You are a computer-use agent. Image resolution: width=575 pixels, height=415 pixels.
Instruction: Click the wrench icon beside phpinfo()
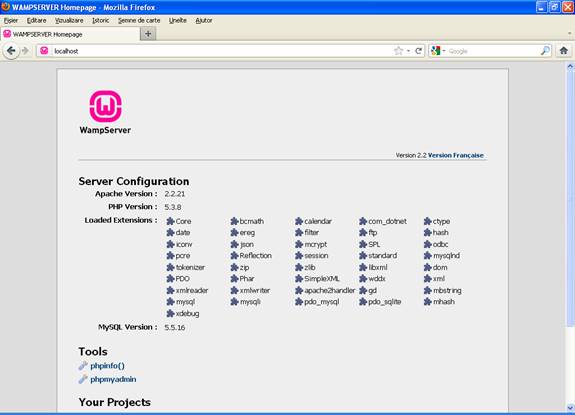83,366
